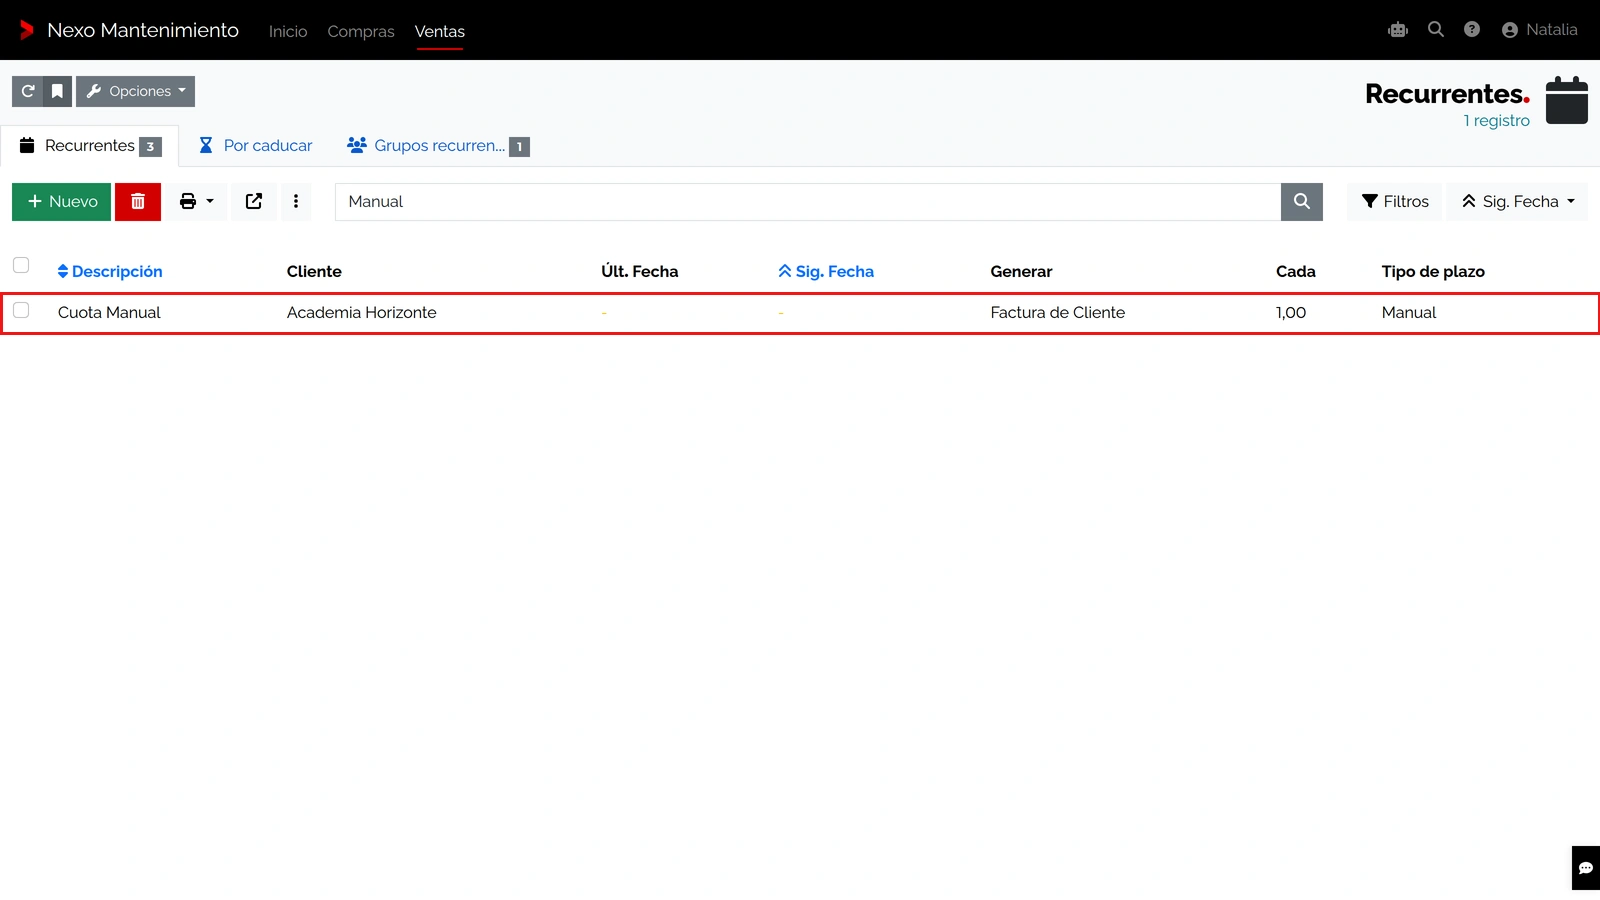The height and width of the screenshot is (900, 1600).
Task: Click the Generar column header
Action: point(1021,272)
